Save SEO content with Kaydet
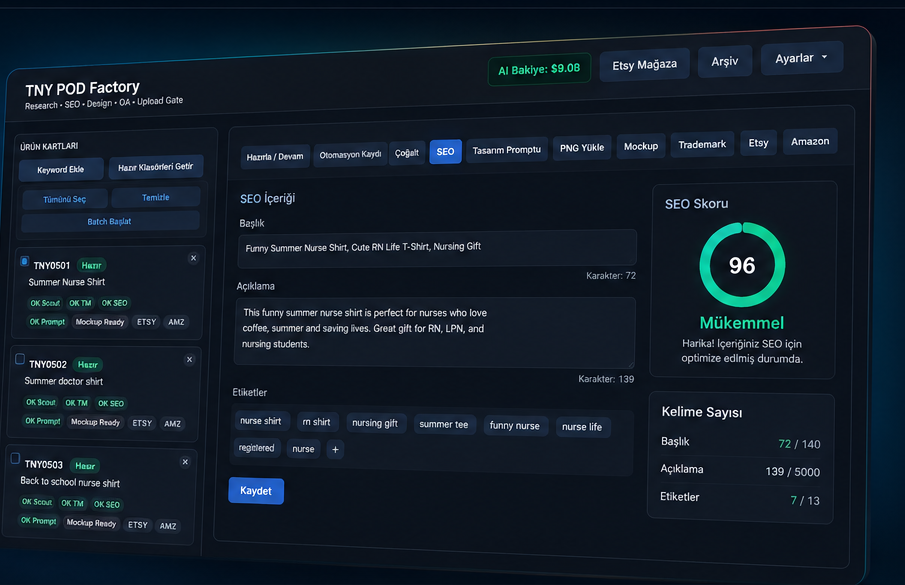Viewport: 905px width, 585px height. tap(256, 491)
